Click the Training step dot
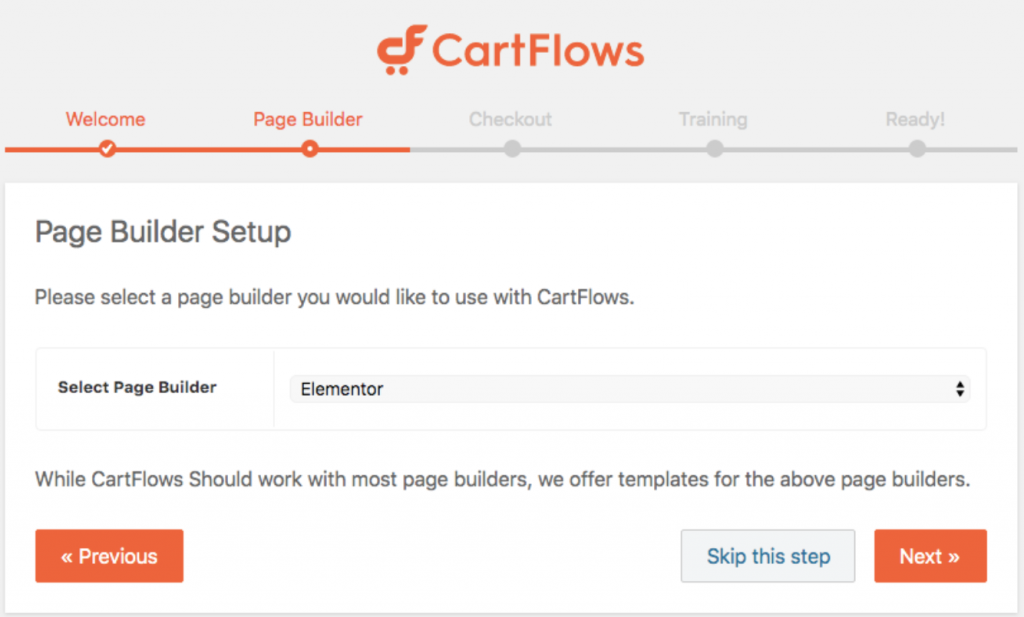This screenshot has height=617, width=1024. (x=714, y=149)
